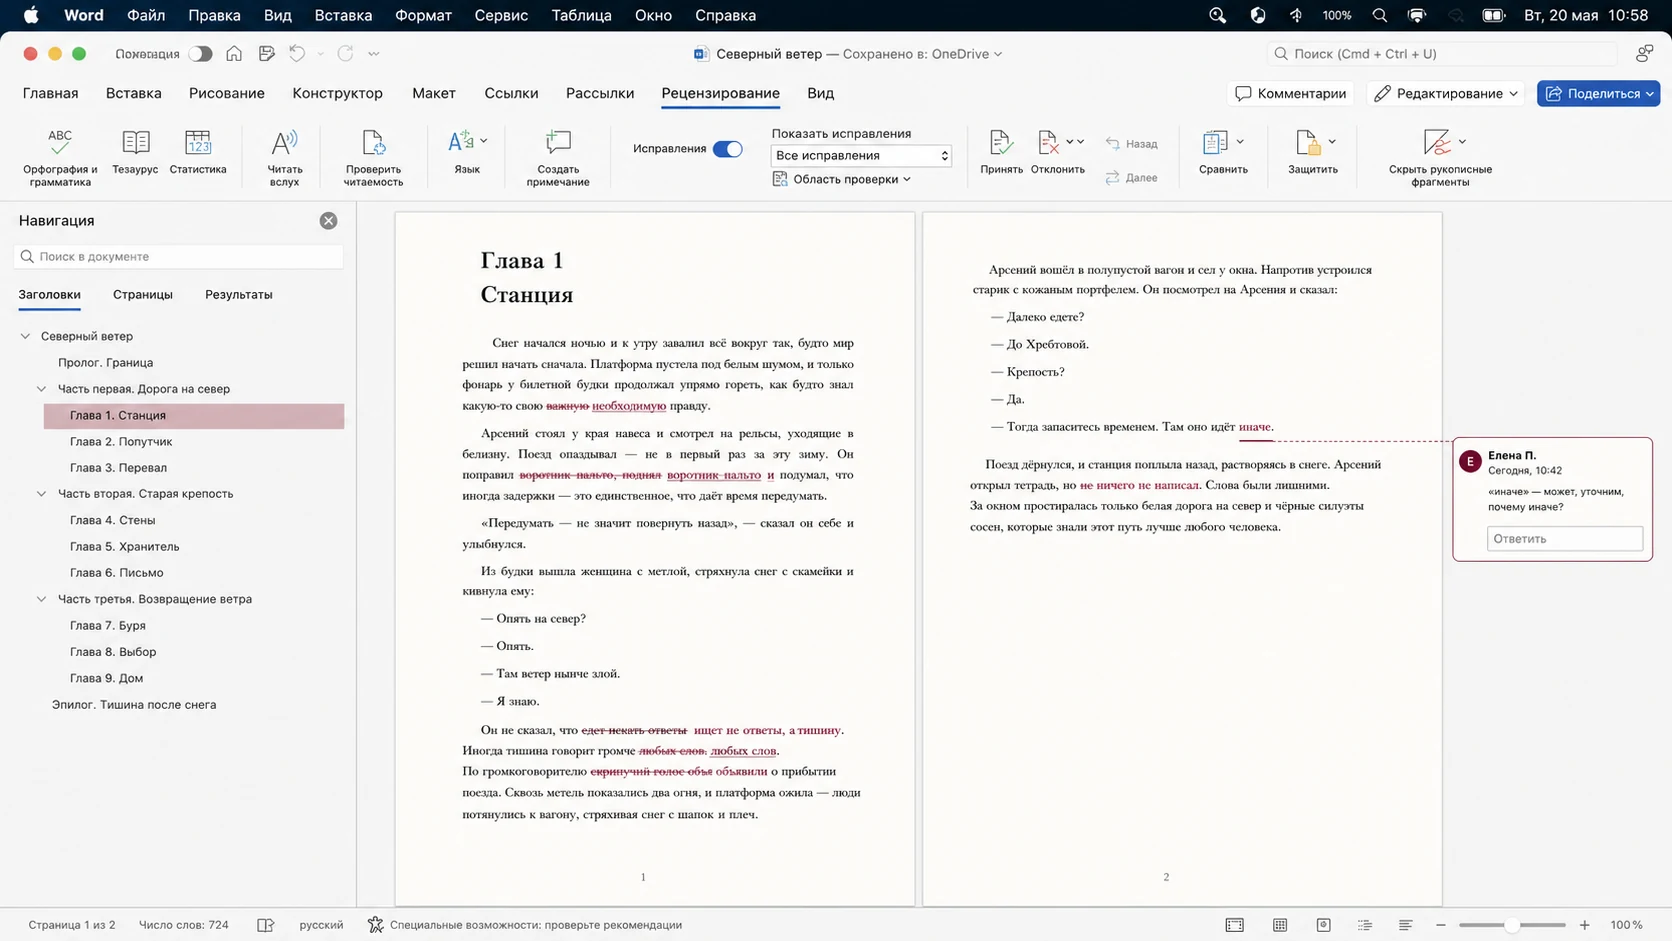Click the Compare documents icon
The width and height of the screenshot is (1672, 941).
1215,143
